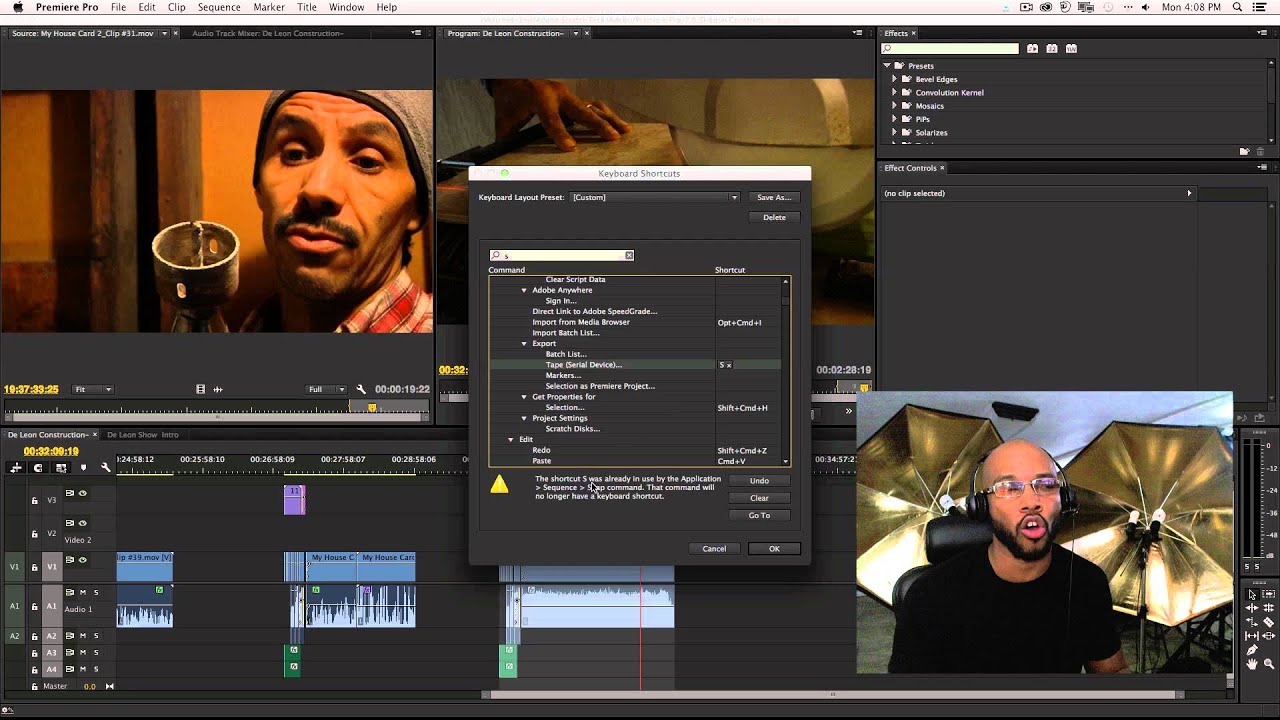
Task: Mute audio track A3
Action: [x=83, y=652]
